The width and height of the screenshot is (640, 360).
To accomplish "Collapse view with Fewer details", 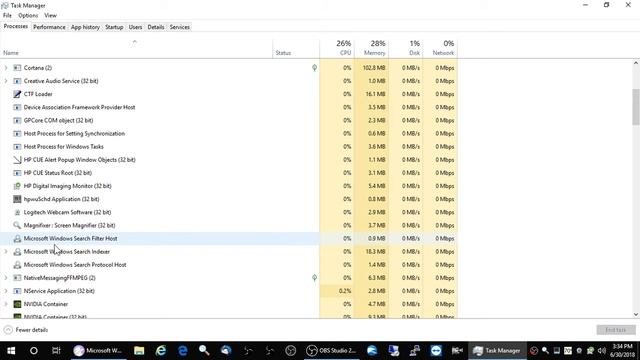I will tap(26, 330).
